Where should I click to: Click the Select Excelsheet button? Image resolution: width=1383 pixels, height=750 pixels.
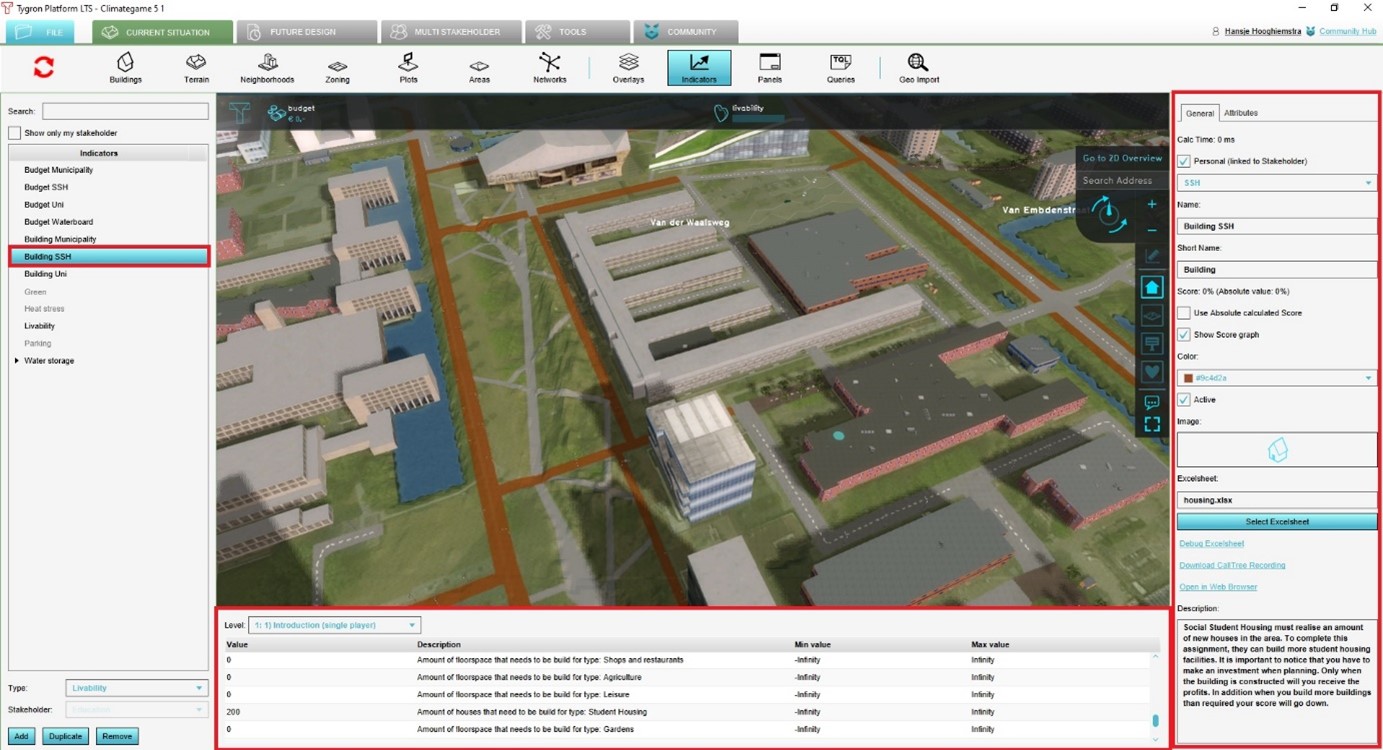(1276, 521)
